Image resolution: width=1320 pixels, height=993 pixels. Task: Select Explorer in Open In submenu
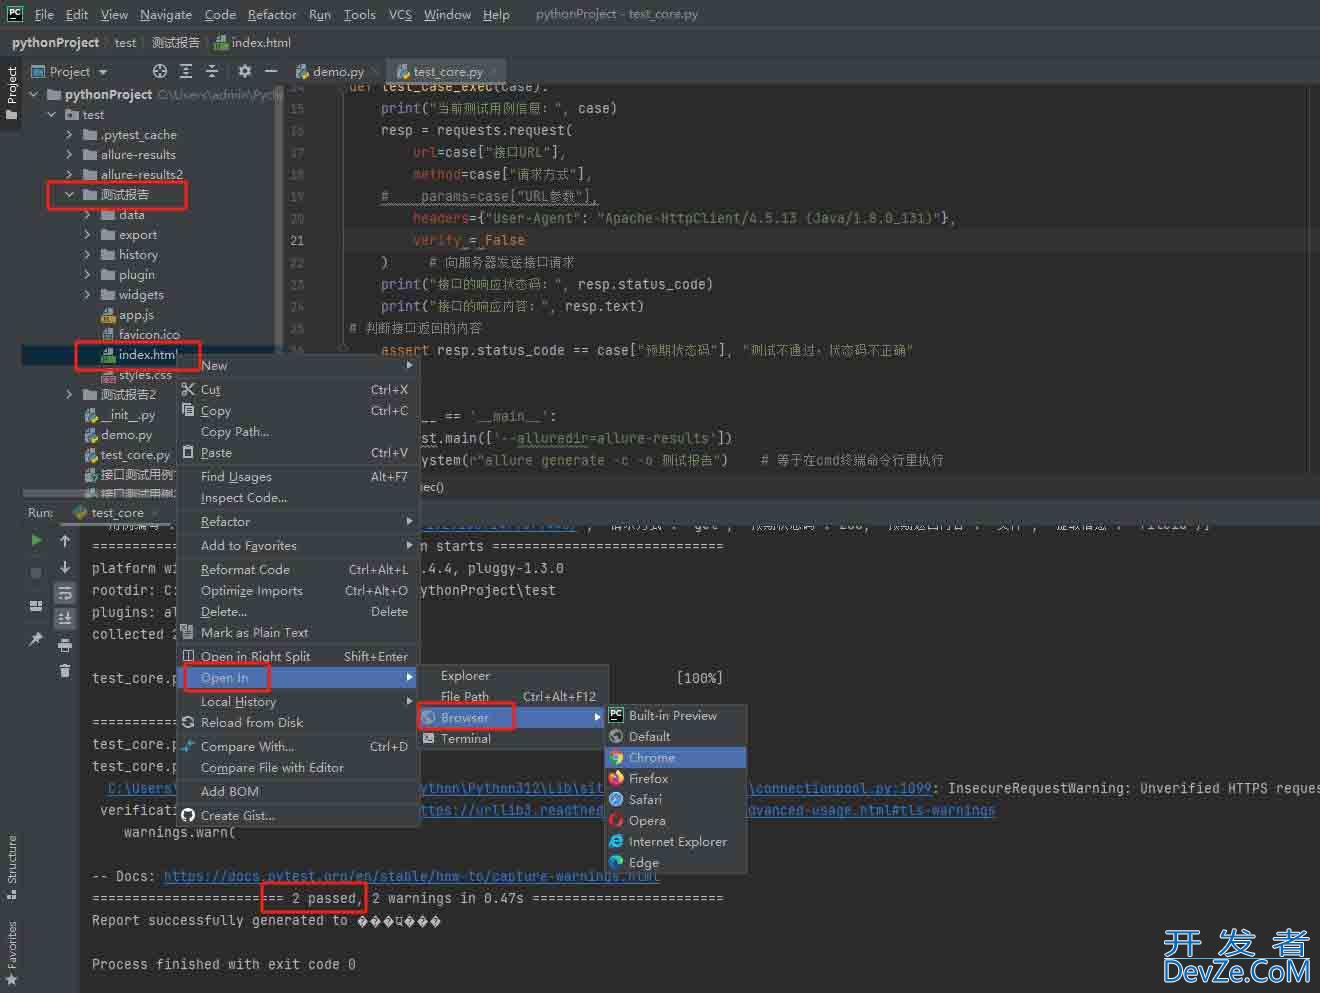click(x=513, y=676)
